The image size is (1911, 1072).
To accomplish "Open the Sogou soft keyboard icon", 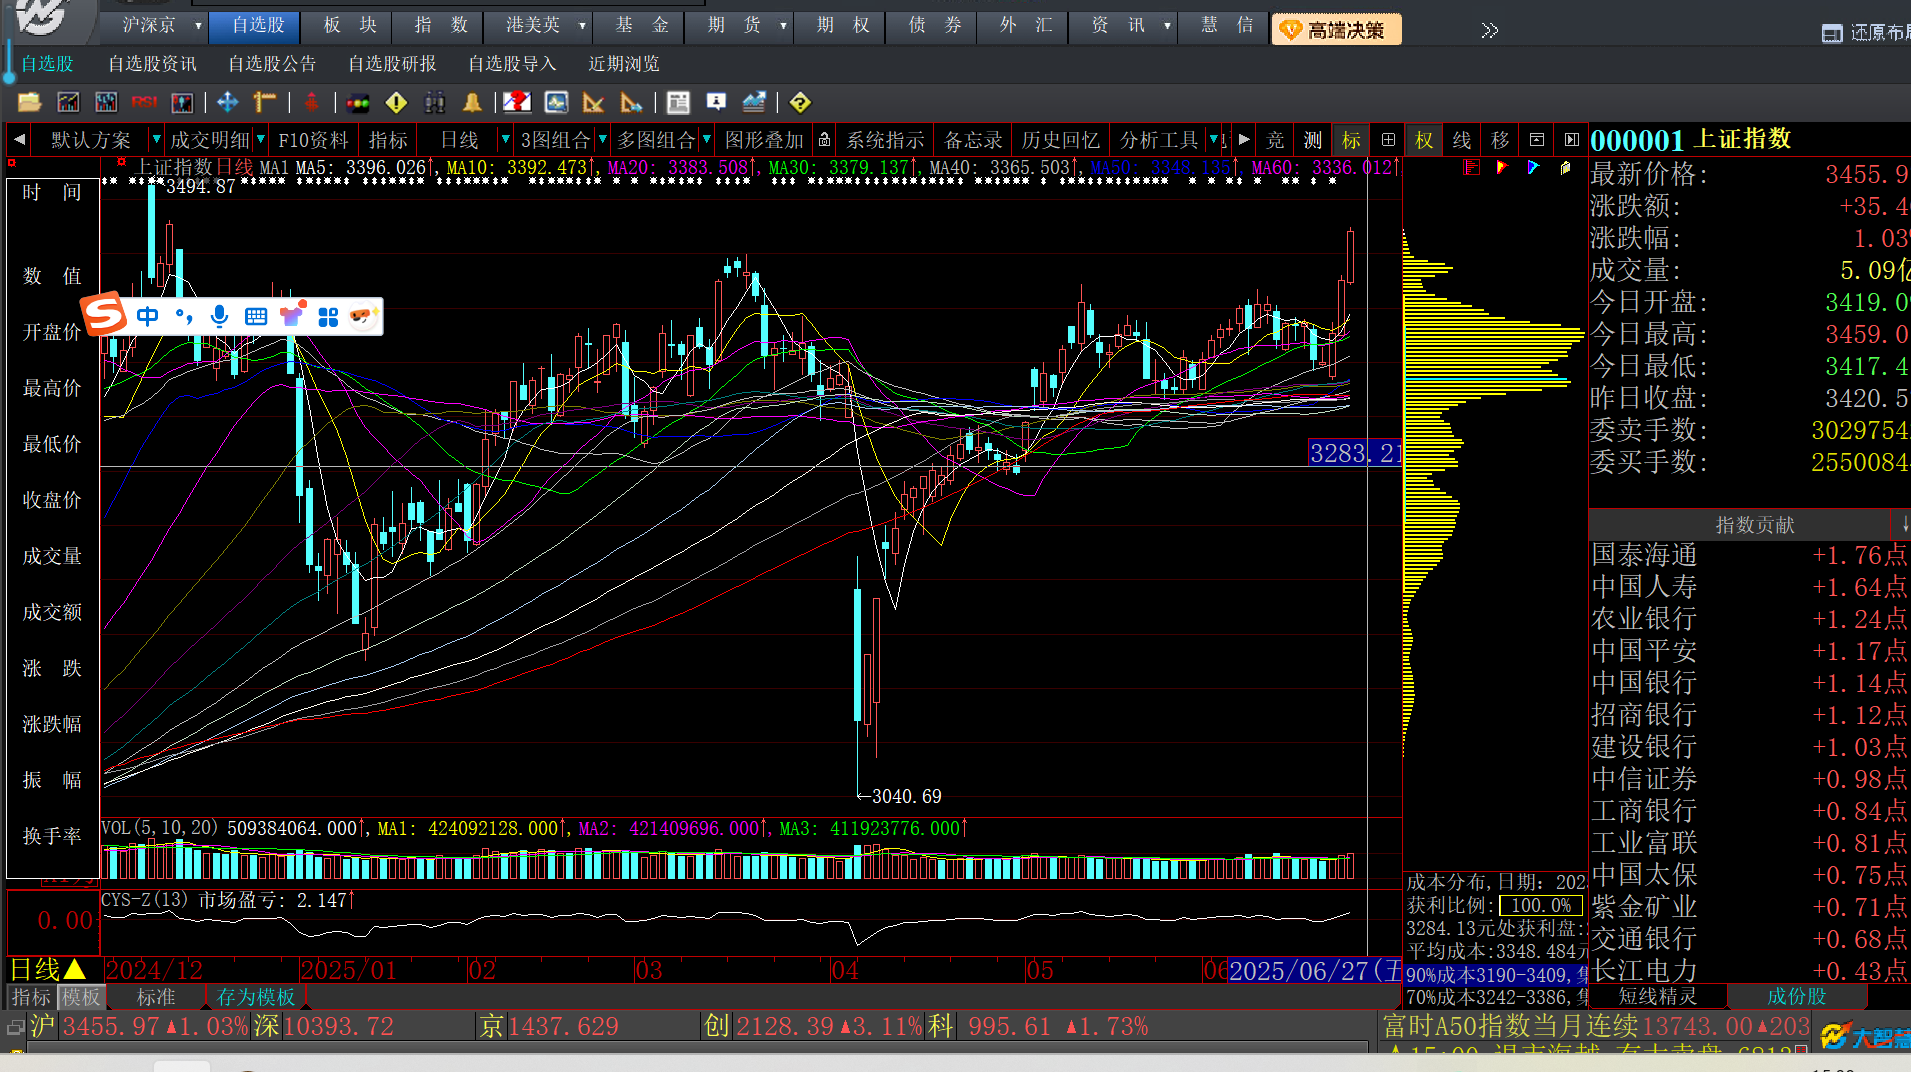I will click(x=256, y=317).
